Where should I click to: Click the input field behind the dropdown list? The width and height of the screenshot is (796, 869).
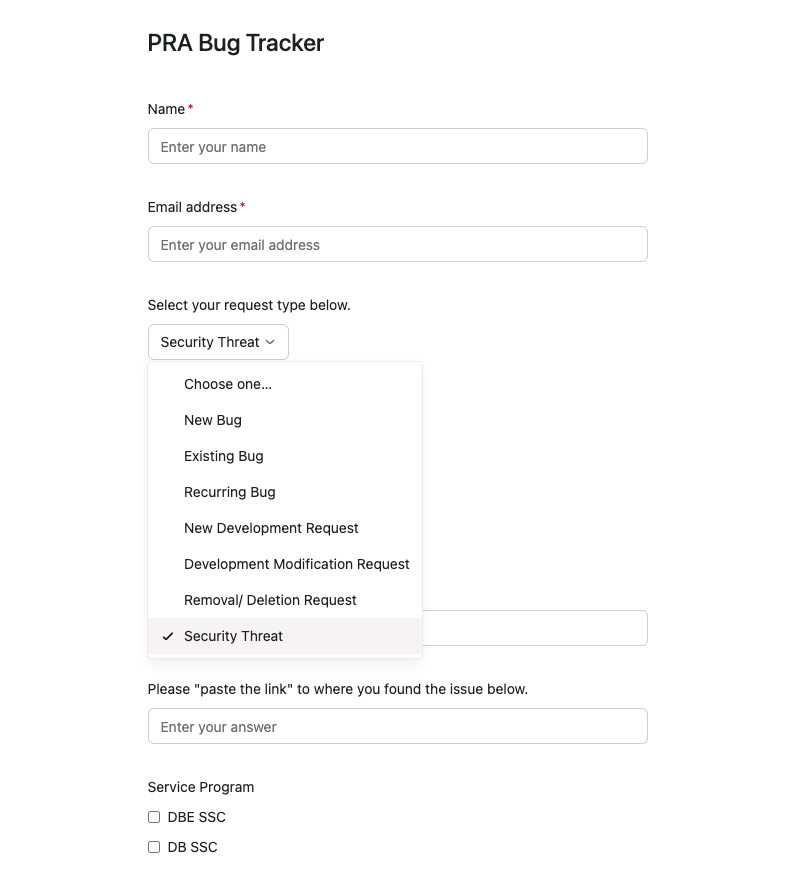(535, 628)
